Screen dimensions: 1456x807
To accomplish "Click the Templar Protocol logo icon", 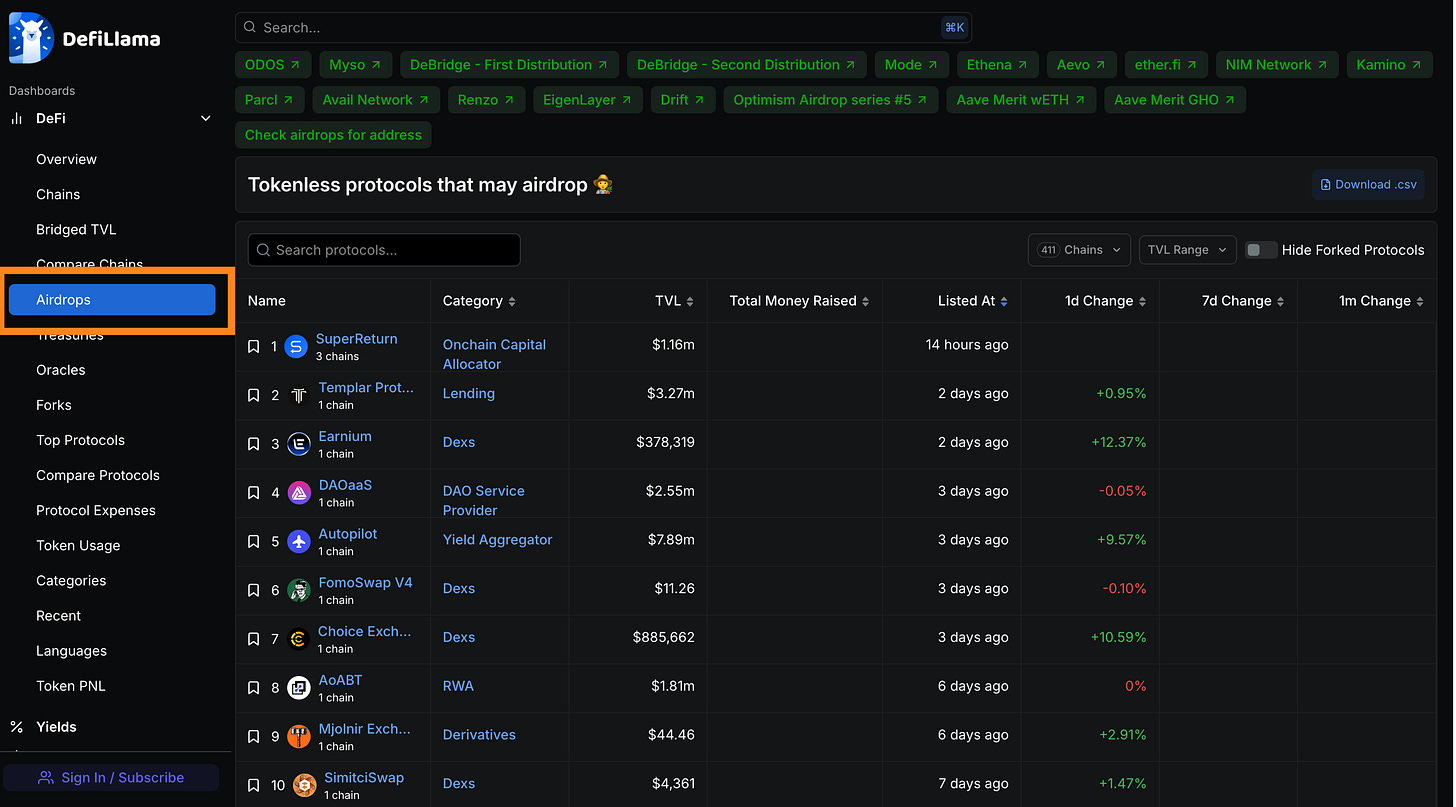I will coord(299,396).
